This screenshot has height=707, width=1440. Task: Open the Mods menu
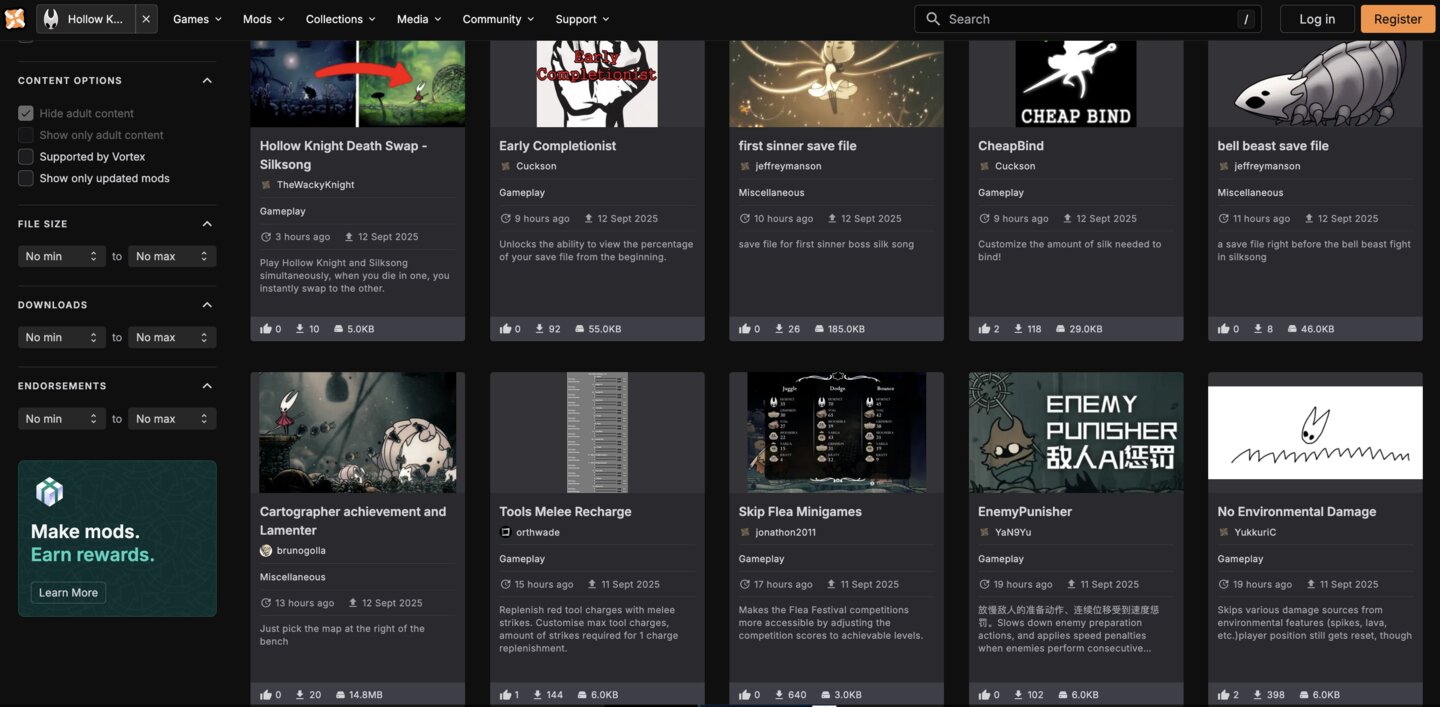pos(263,19)
